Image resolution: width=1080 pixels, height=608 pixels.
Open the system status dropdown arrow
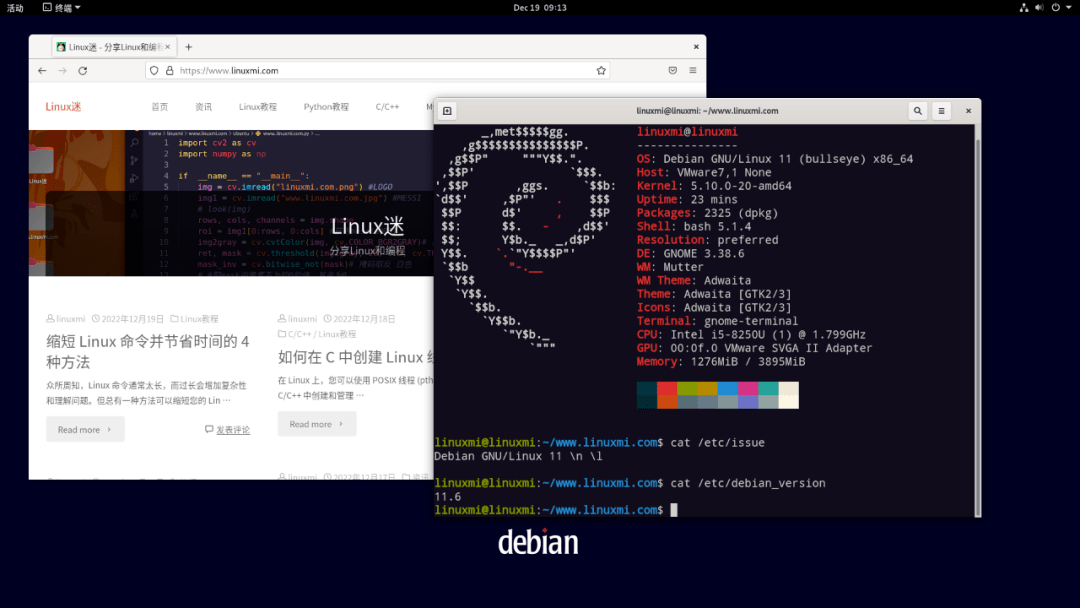click(x=1068, y=8)
